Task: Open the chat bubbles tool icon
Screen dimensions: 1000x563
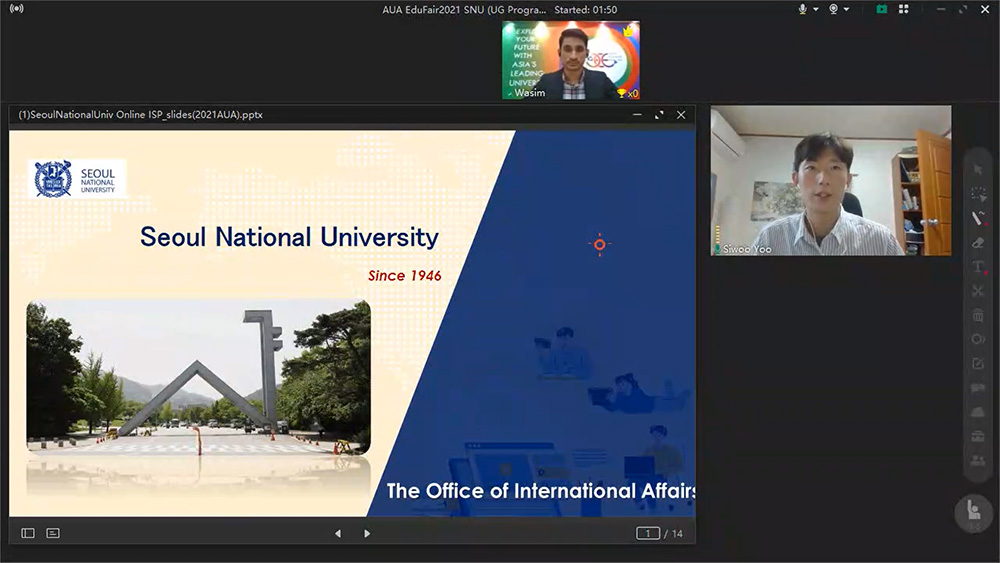Action: [978, 388]
